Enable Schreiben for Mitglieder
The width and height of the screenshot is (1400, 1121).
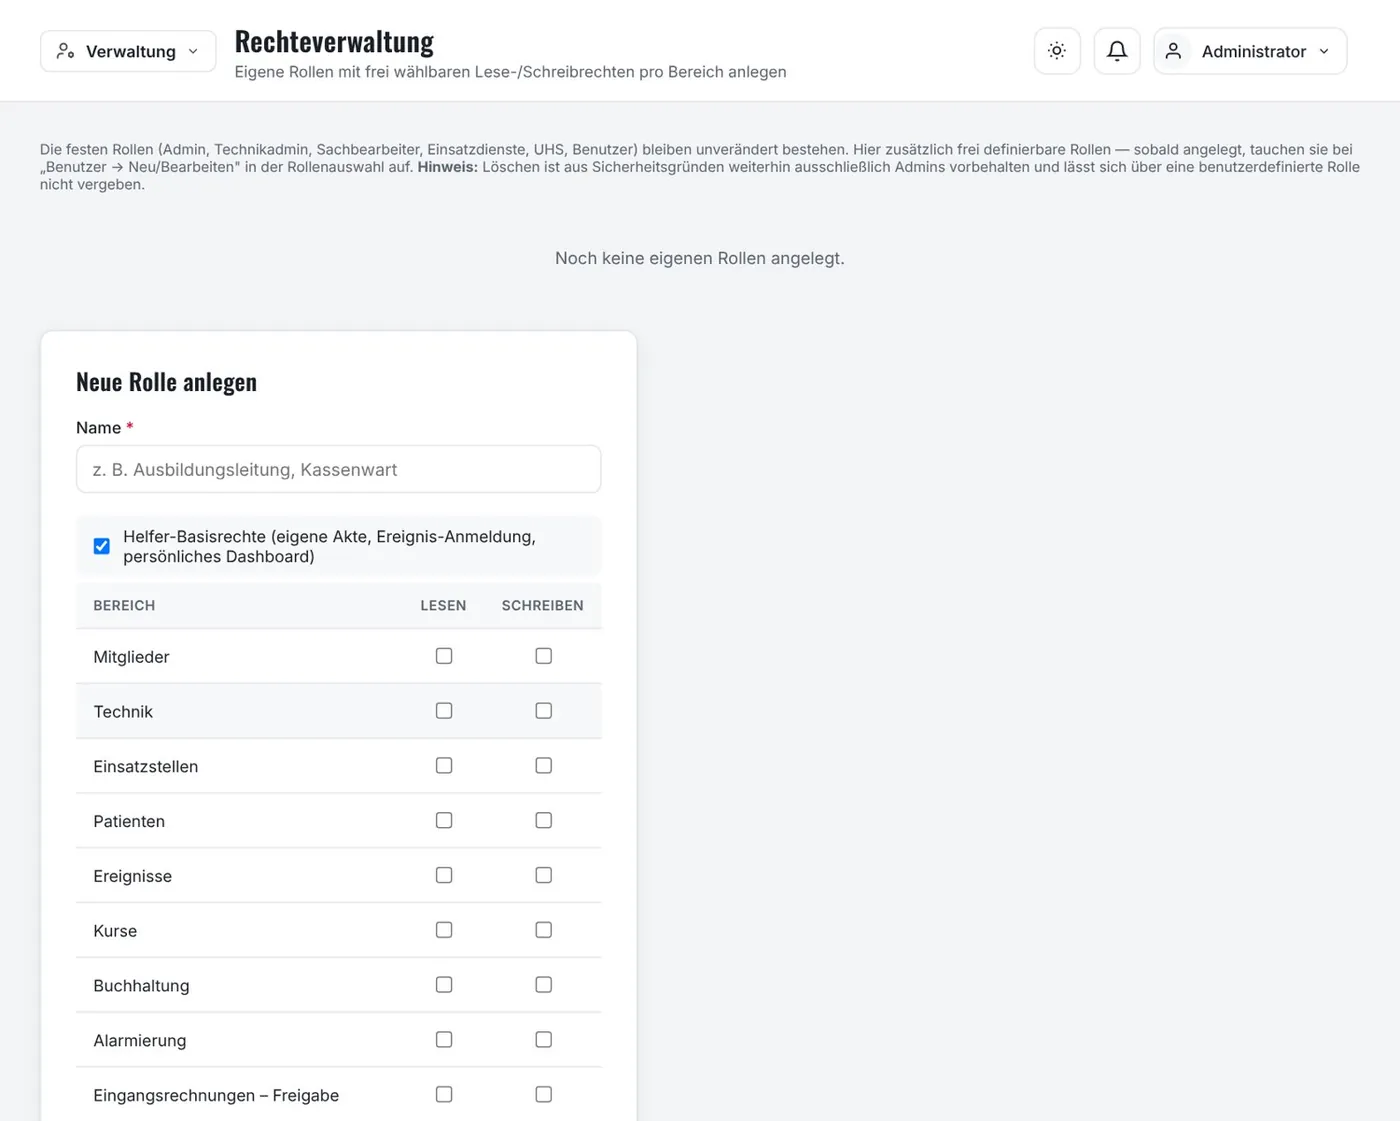[x=543, y=656]
